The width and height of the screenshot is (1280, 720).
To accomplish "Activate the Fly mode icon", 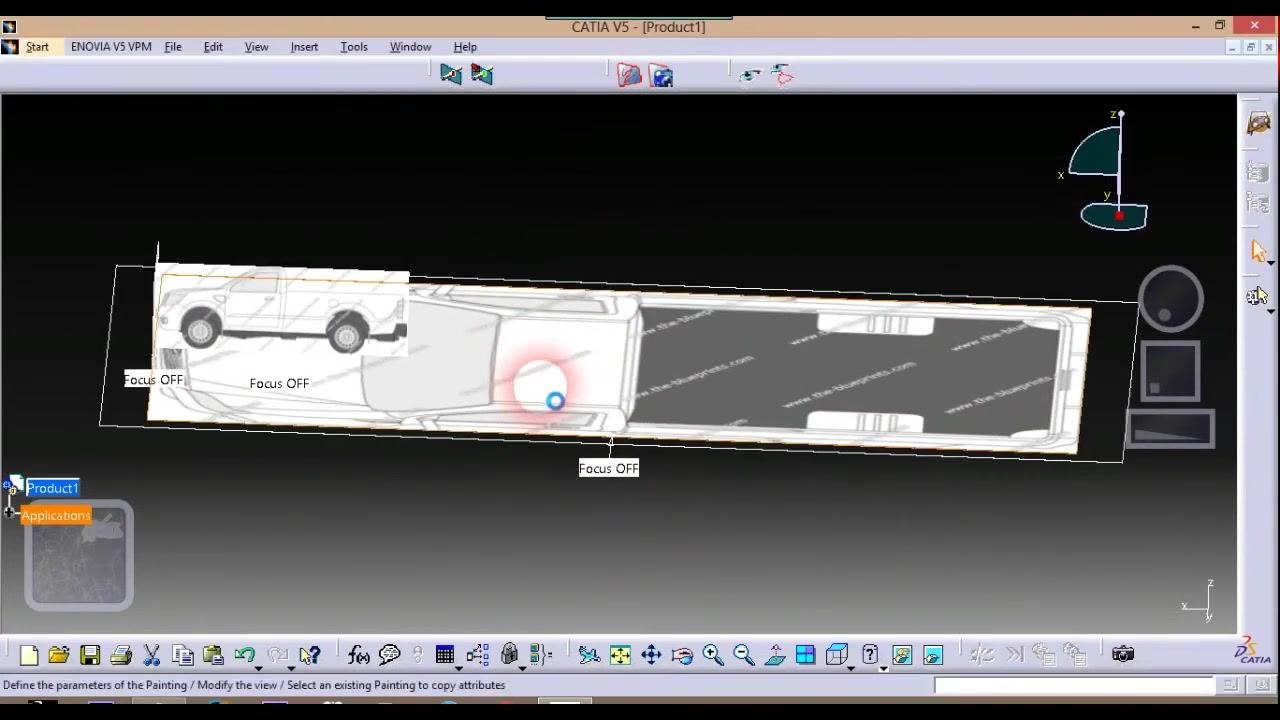I will pyautogui.click(x=589, y=655).
